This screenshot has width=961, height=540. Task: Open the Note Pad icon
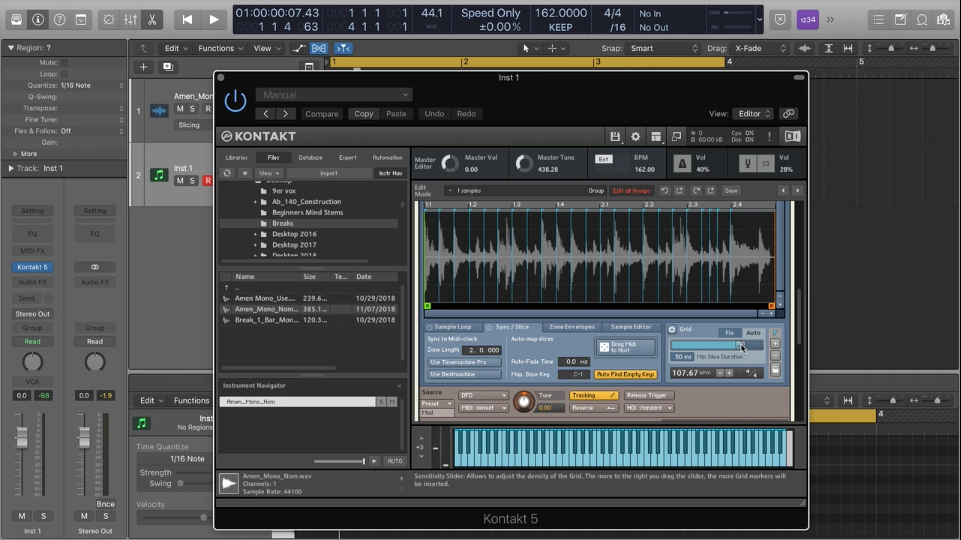coord(900,20)
